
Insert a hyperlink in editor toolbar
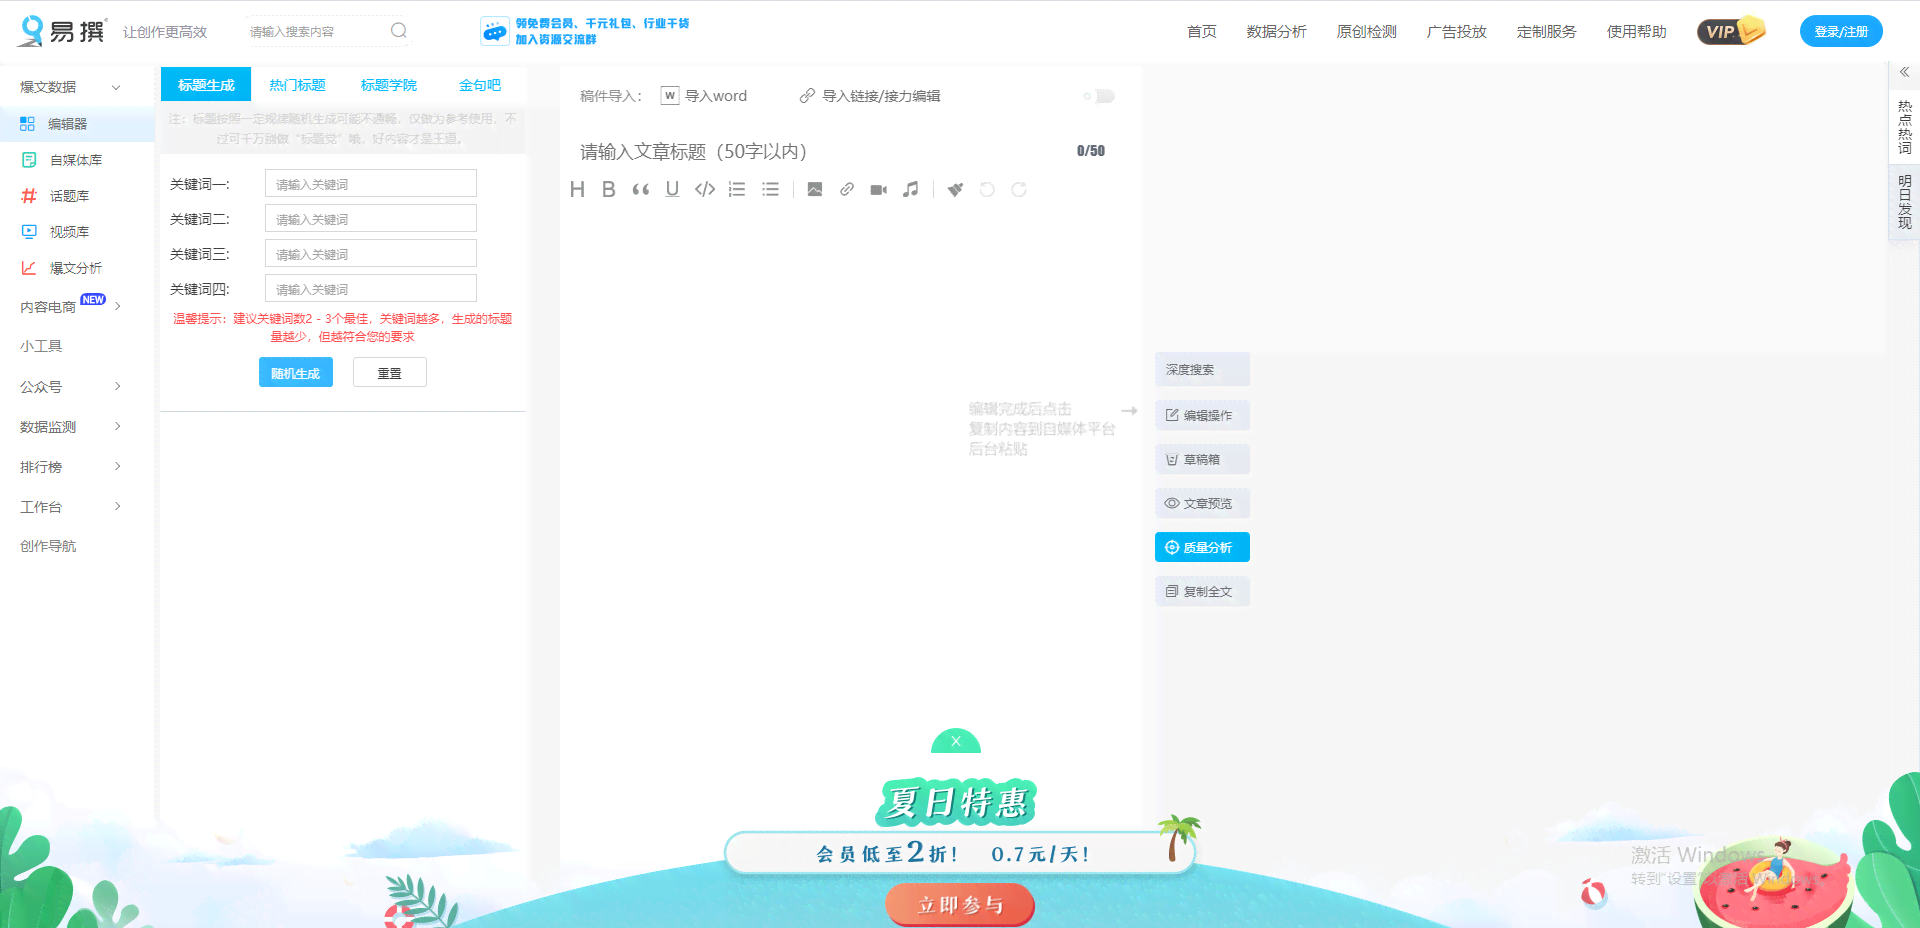tap(847, 189)
